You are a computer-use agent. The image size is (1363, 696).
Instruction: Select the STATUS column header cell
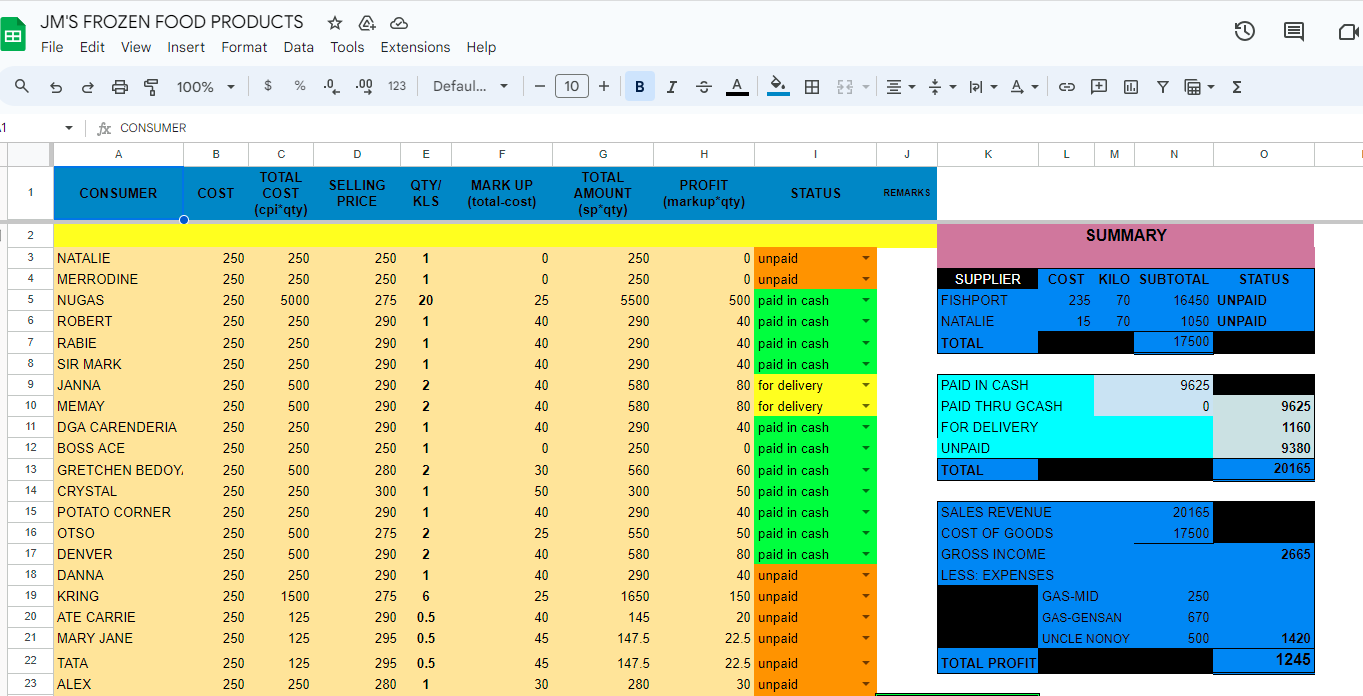pos(815,193)
